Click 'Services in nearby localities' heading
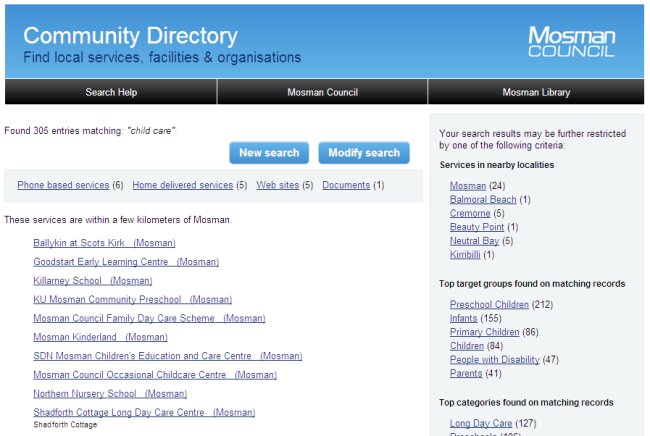 tap(497, 165)
